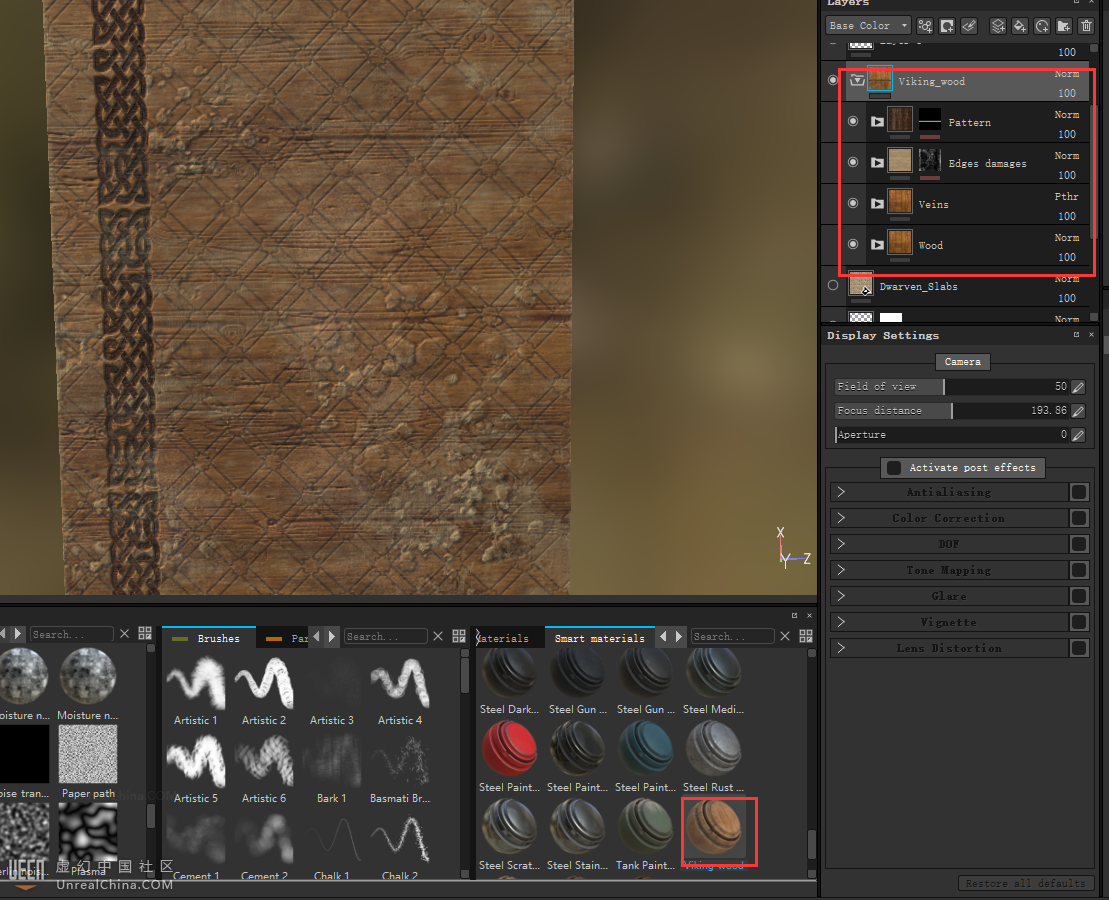The height and width of the screenshot is (900, 1109).
Task: Show the Dwarven_Slabs layer
Action: 833,286
